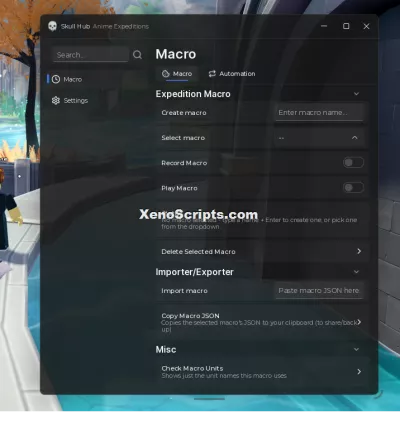This screenshot has height=428, width=400.
Task: Click the Skull Hub skull logo icon
Action: coord(52,26)
